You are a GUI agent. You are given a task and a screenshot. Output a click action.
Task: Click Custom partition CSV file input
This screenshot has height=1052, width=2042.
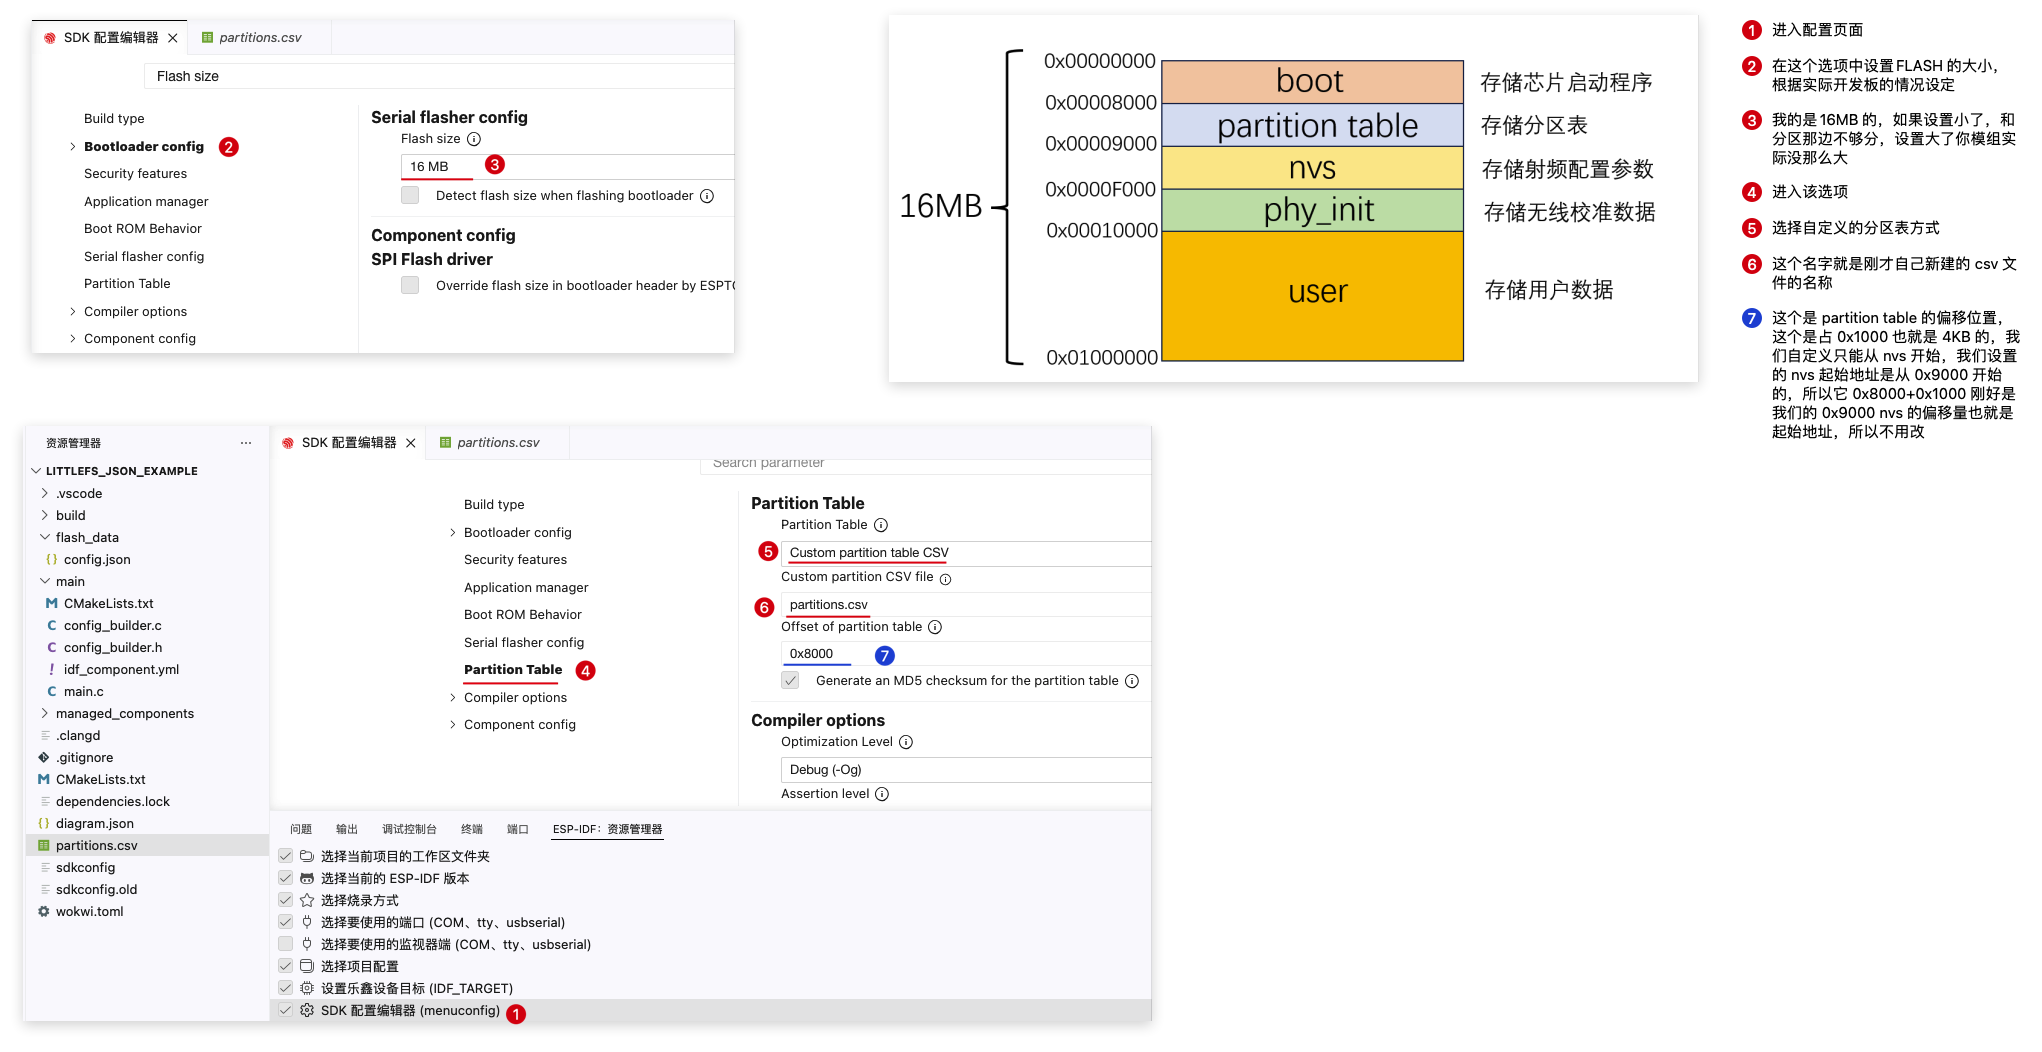coord(966,605)
